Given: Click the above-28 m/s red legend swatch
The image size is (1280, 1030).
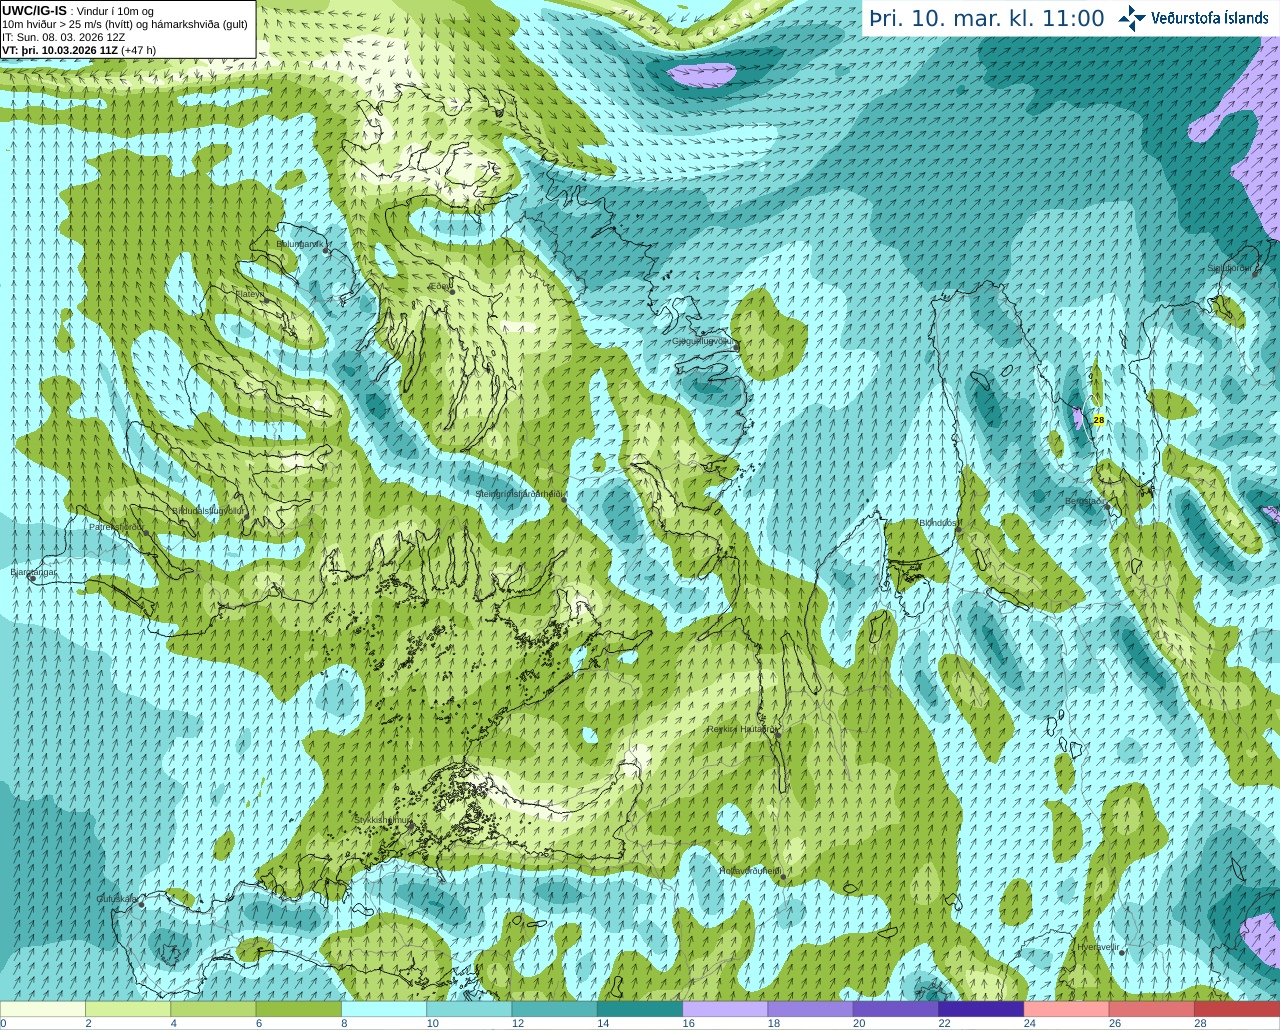Looking at the screenshot, I should pos(1237,1009).
